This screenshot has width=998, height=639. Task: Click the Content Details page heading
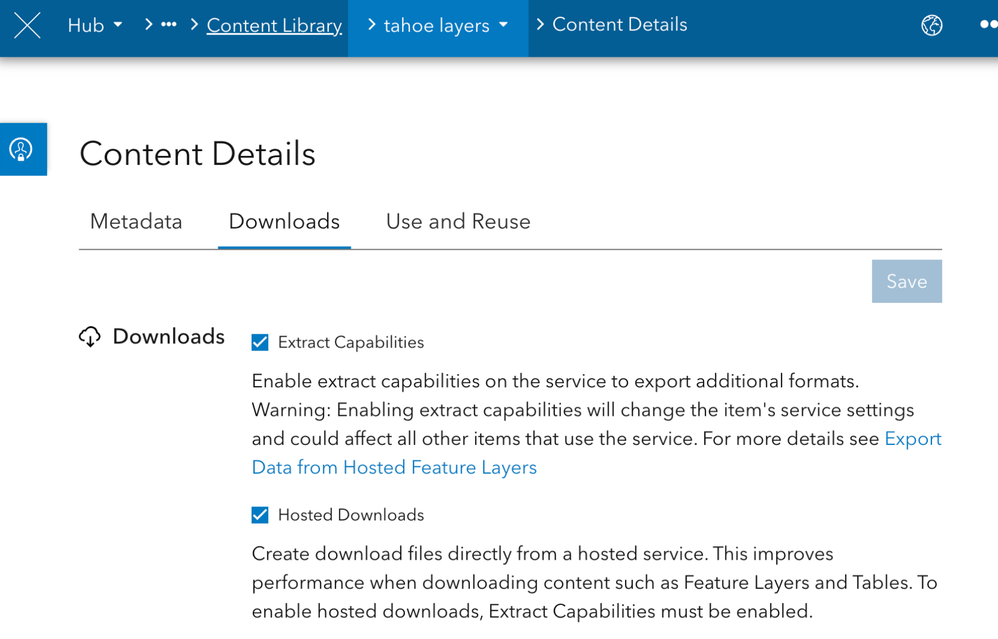tap(197, 154)
